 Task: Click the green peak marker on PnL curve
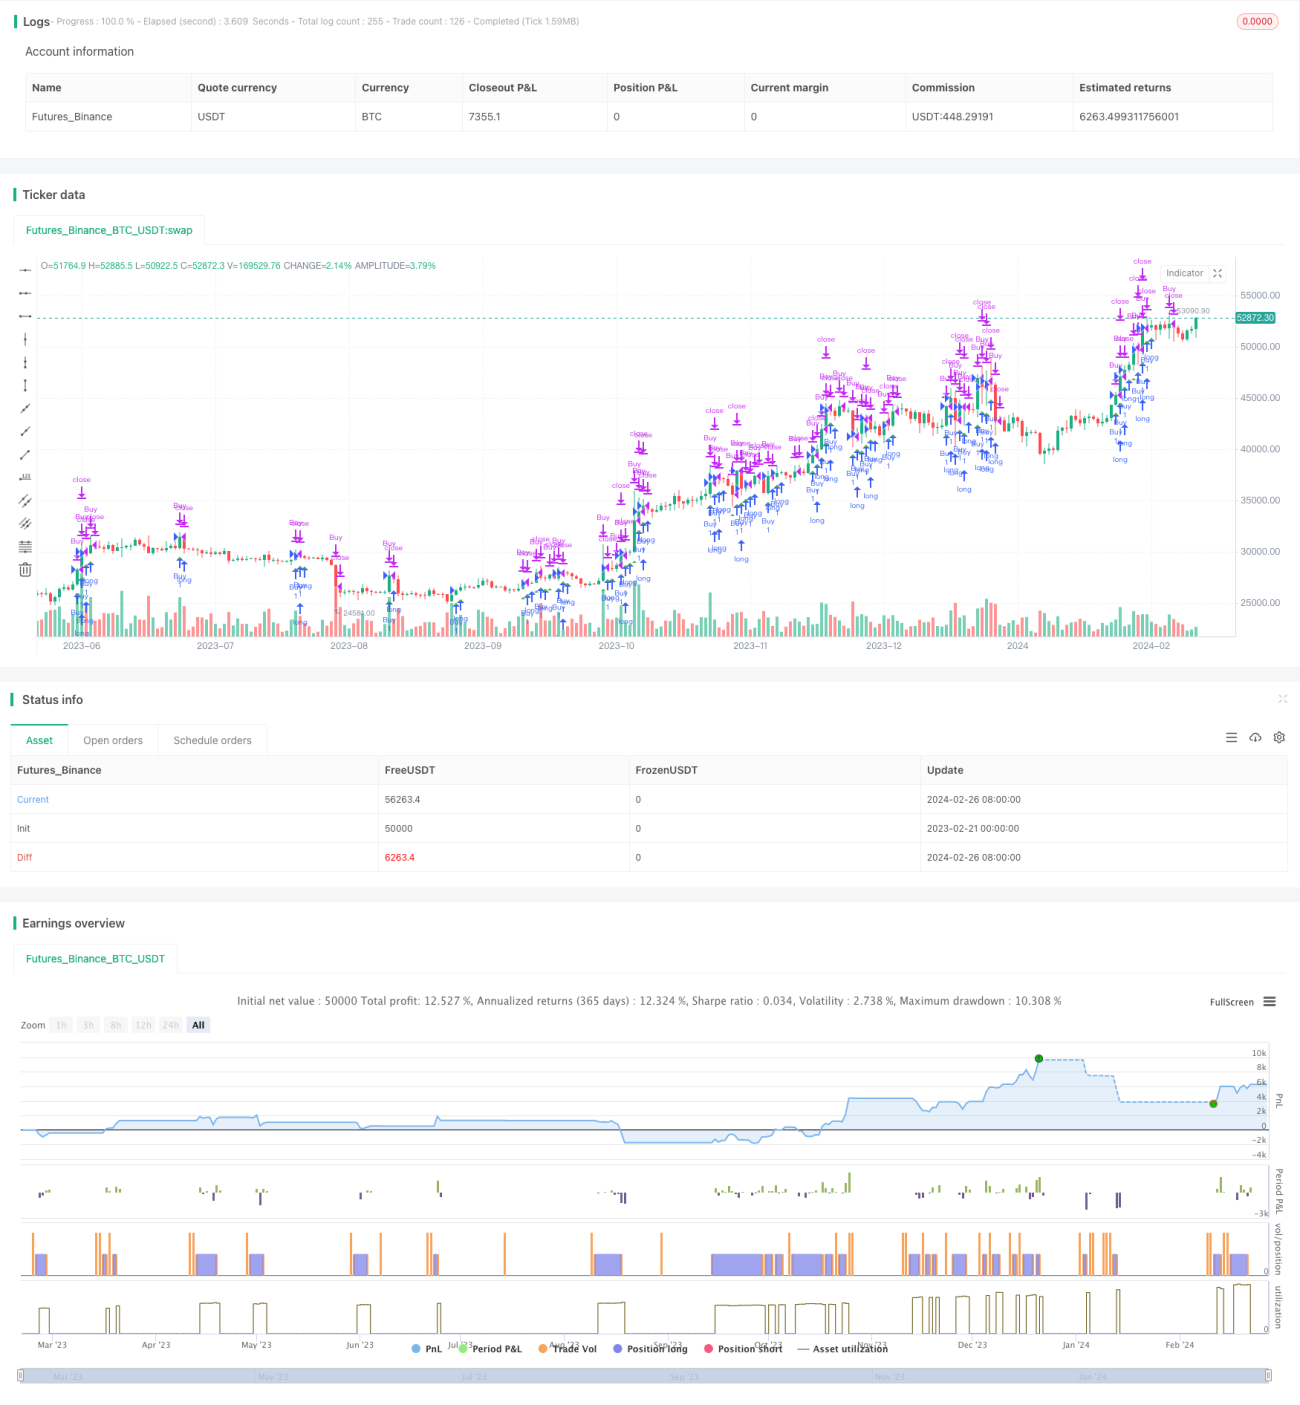point(1038,1058)
